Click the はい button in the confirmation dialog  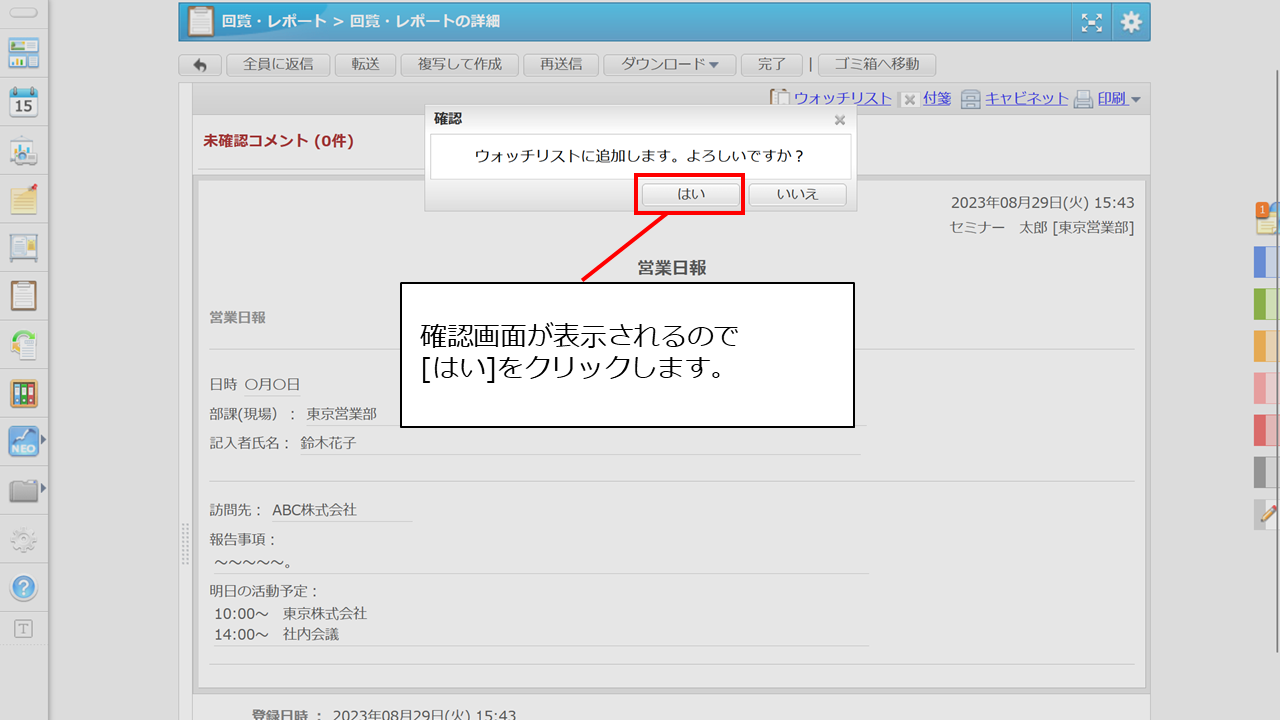click(x=691, y=194)
